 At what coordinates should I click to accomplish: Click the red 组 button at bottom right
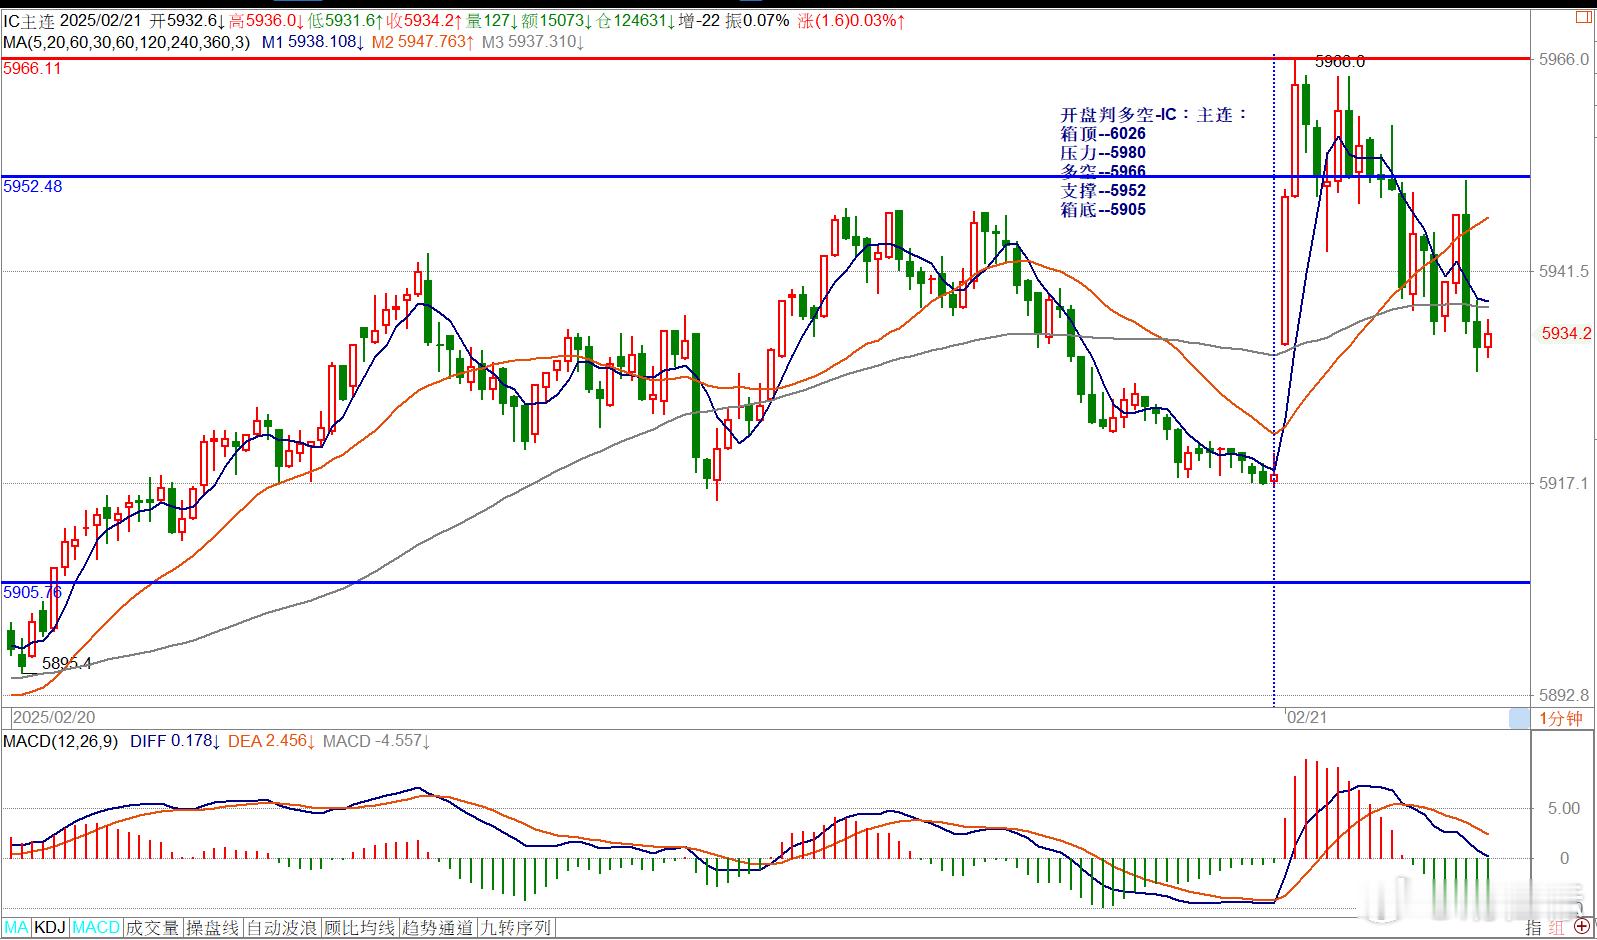tap(1557, 929)
